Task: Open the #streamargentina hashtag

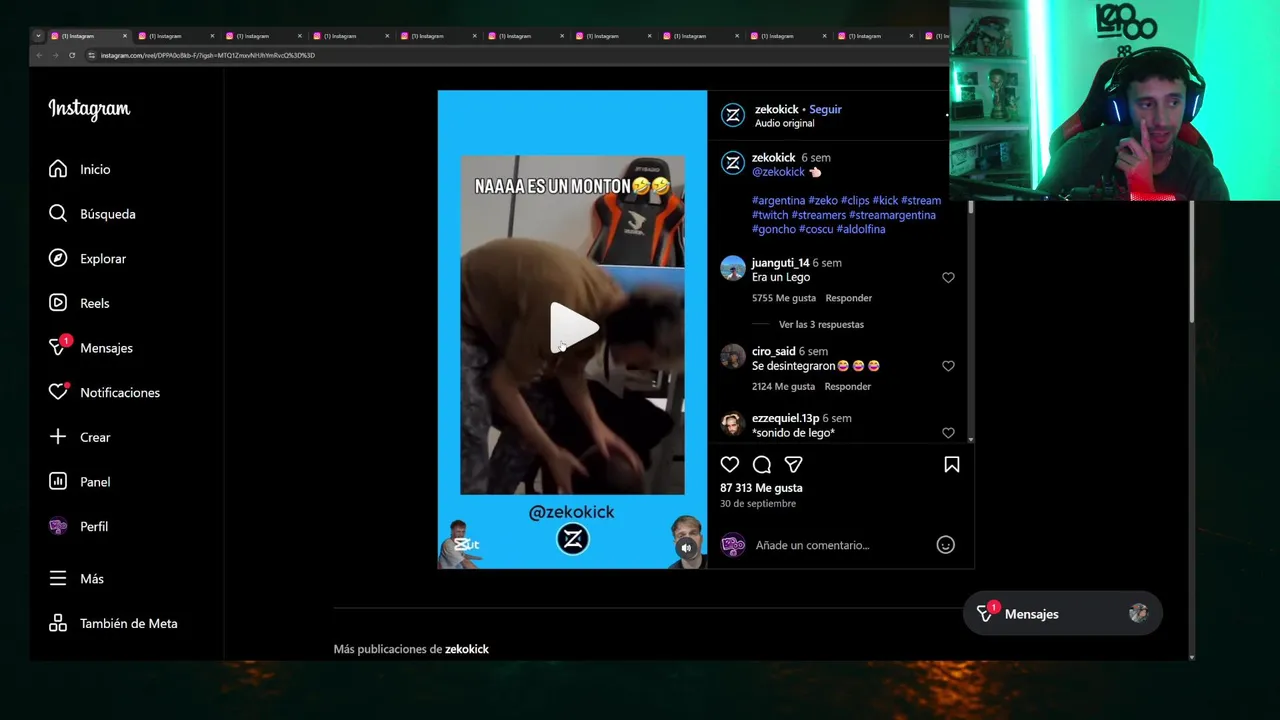Action: point(892,215)
